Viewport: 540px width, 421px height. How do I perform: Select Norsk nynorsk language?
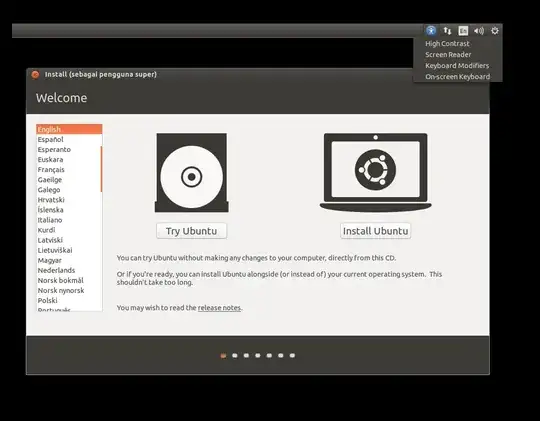(69, 290)
